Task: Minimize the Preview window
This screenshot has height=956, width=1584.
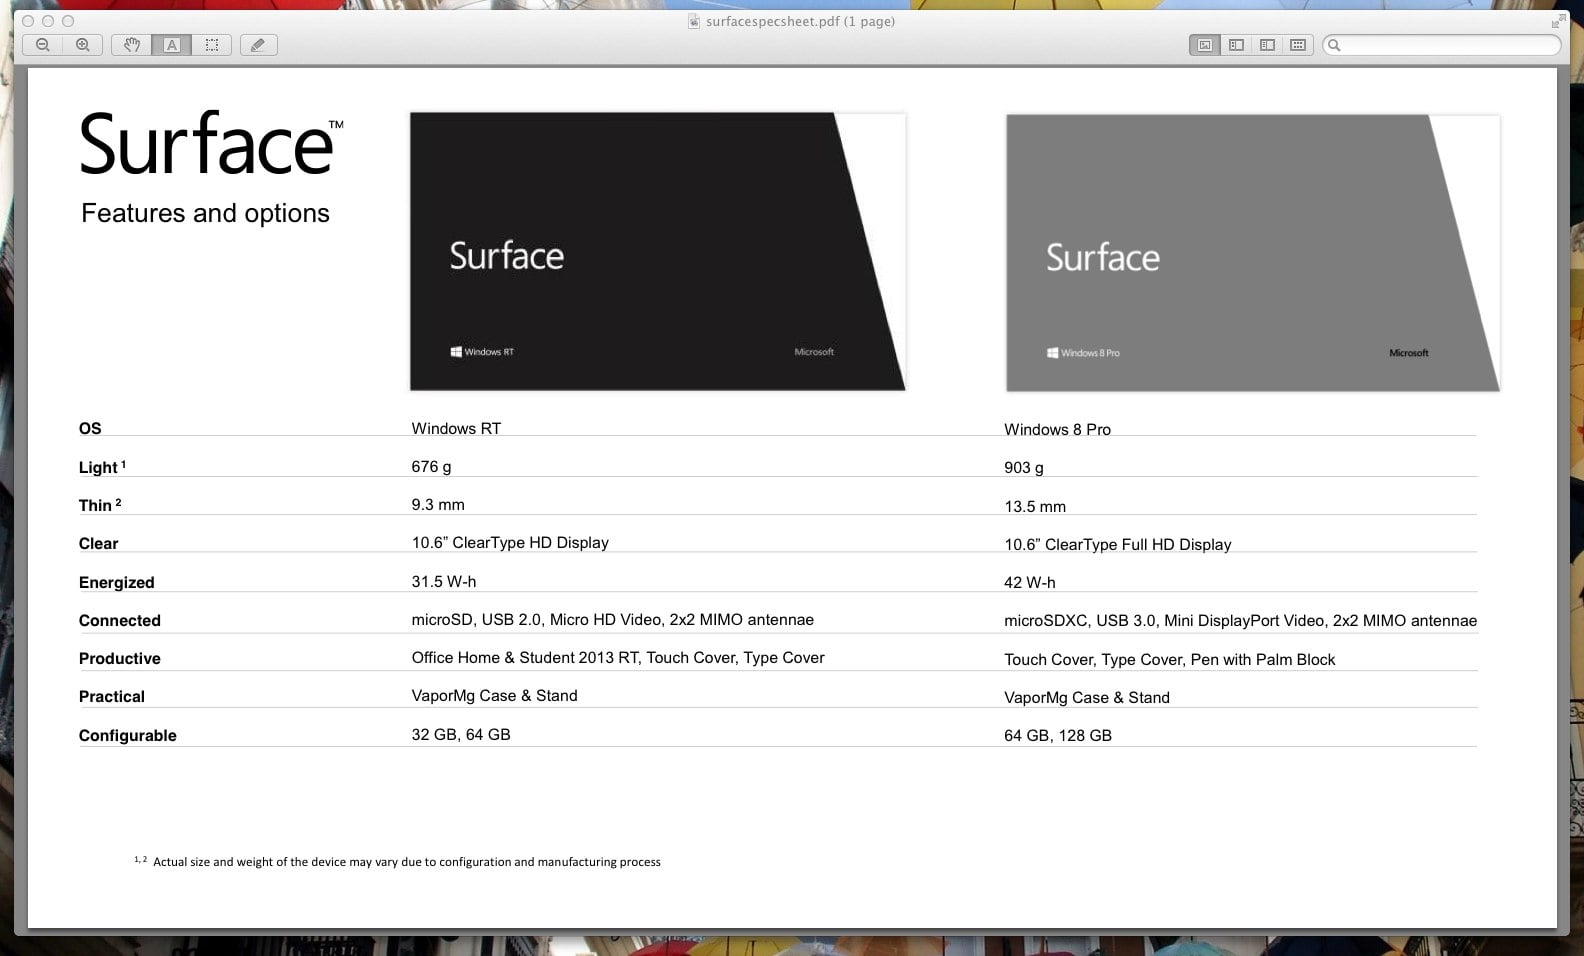Action: click(x=48, y=21)
